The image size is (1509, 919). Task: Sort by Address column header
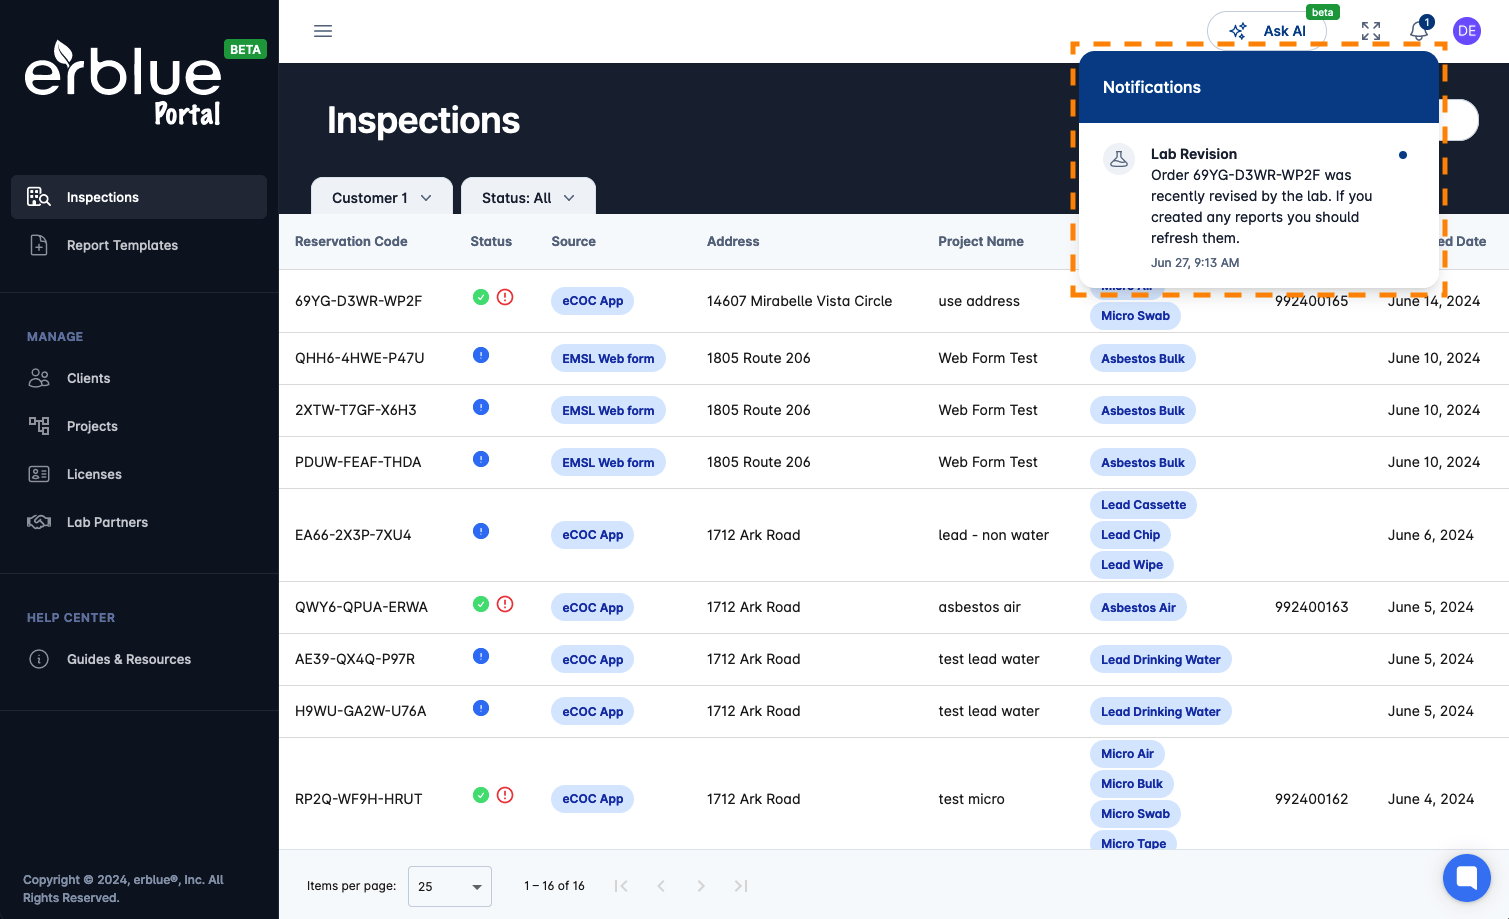733,241
